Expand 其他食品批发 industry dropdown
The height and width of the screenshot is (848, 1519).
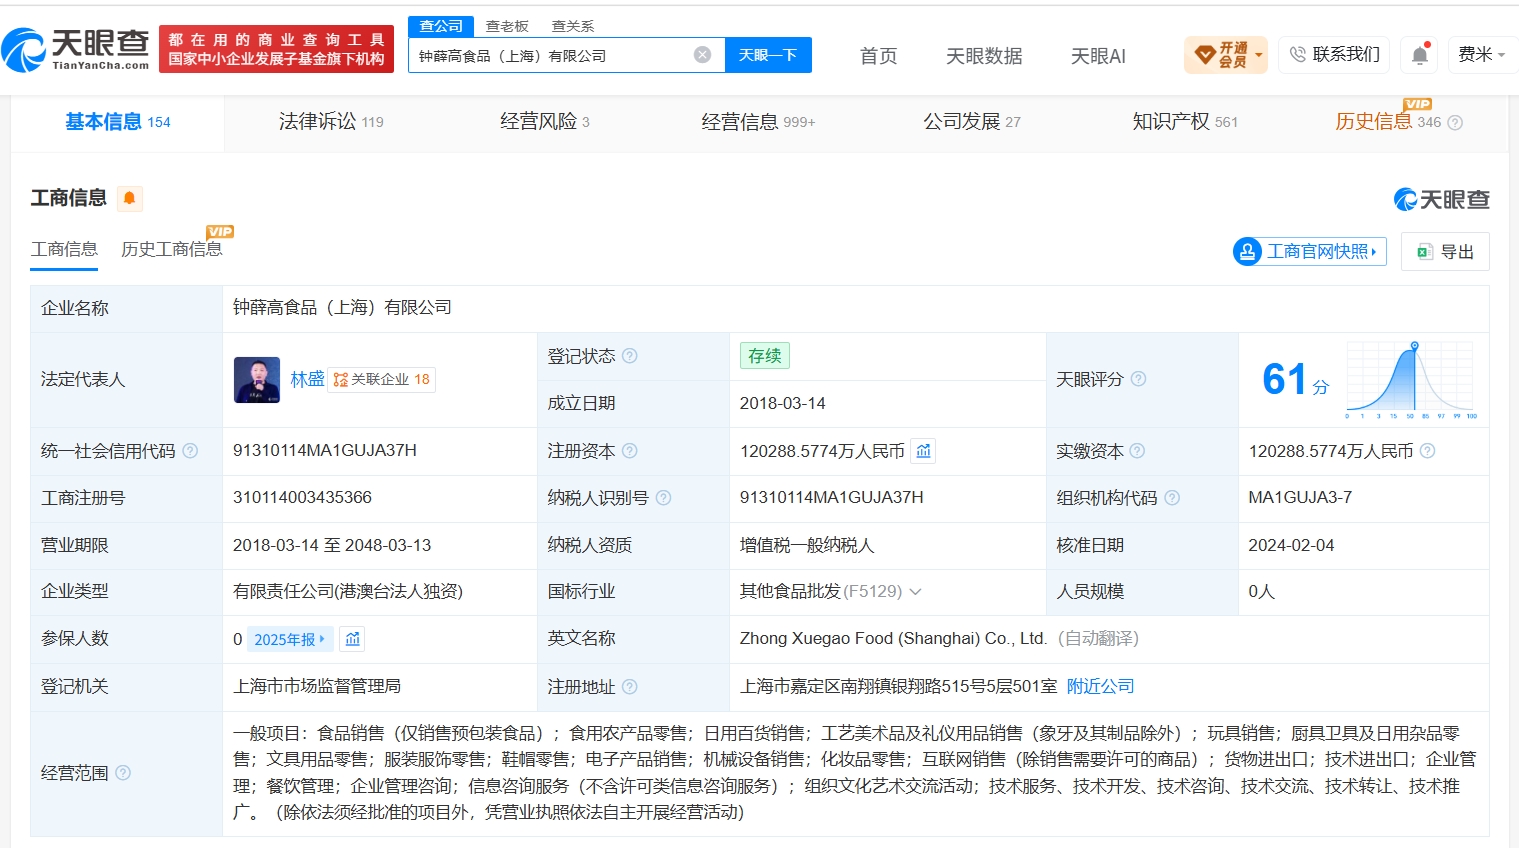915,592
